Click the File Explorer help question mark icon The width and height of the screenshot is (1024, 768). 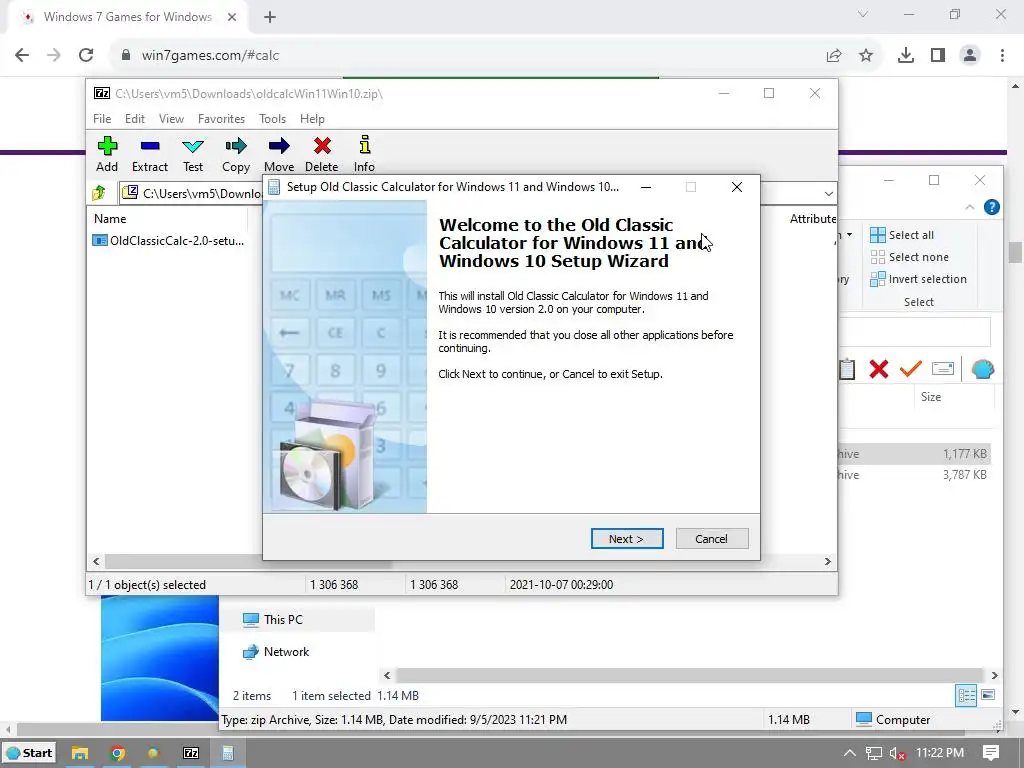pos(991,207)
